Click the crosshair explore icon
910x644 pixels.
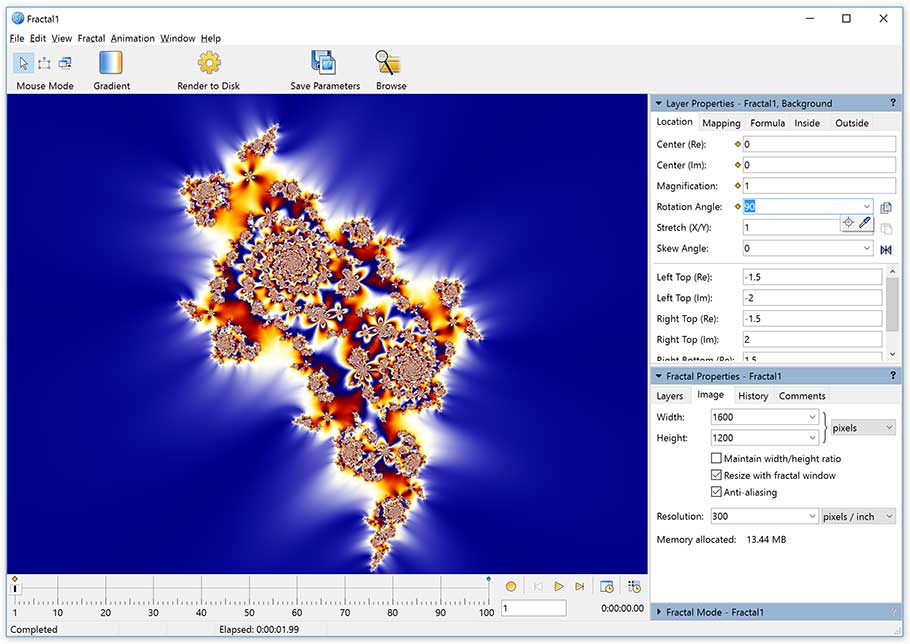point(848,222)
